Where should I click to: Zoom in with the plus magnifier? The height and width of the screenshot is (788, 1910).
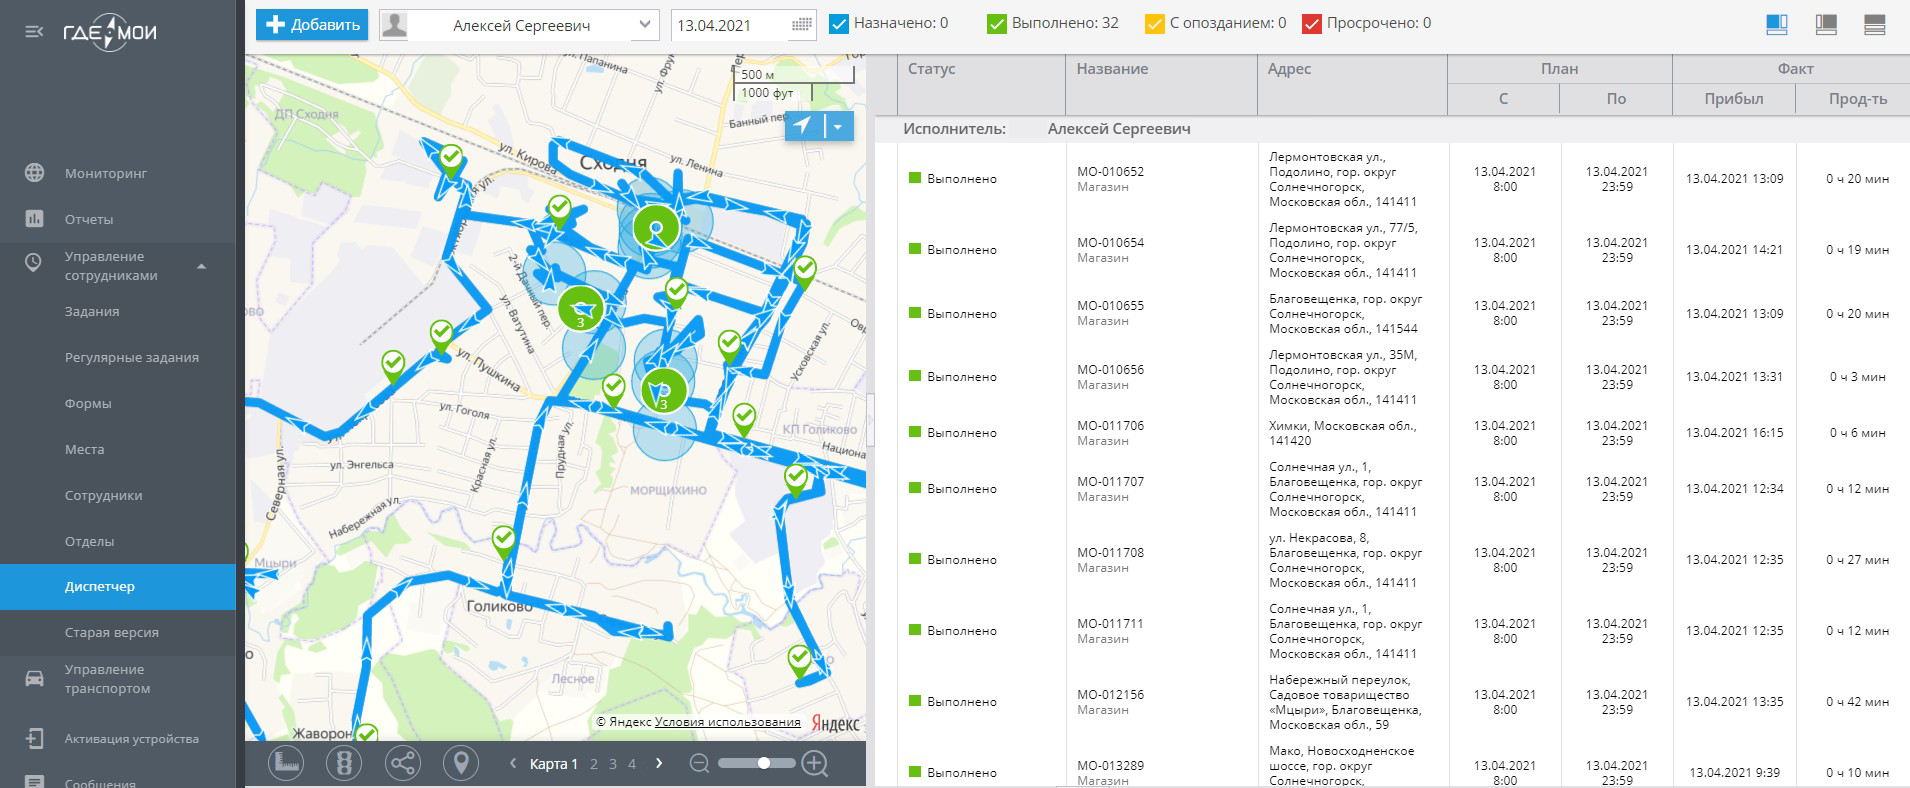(x=815, y=764)
